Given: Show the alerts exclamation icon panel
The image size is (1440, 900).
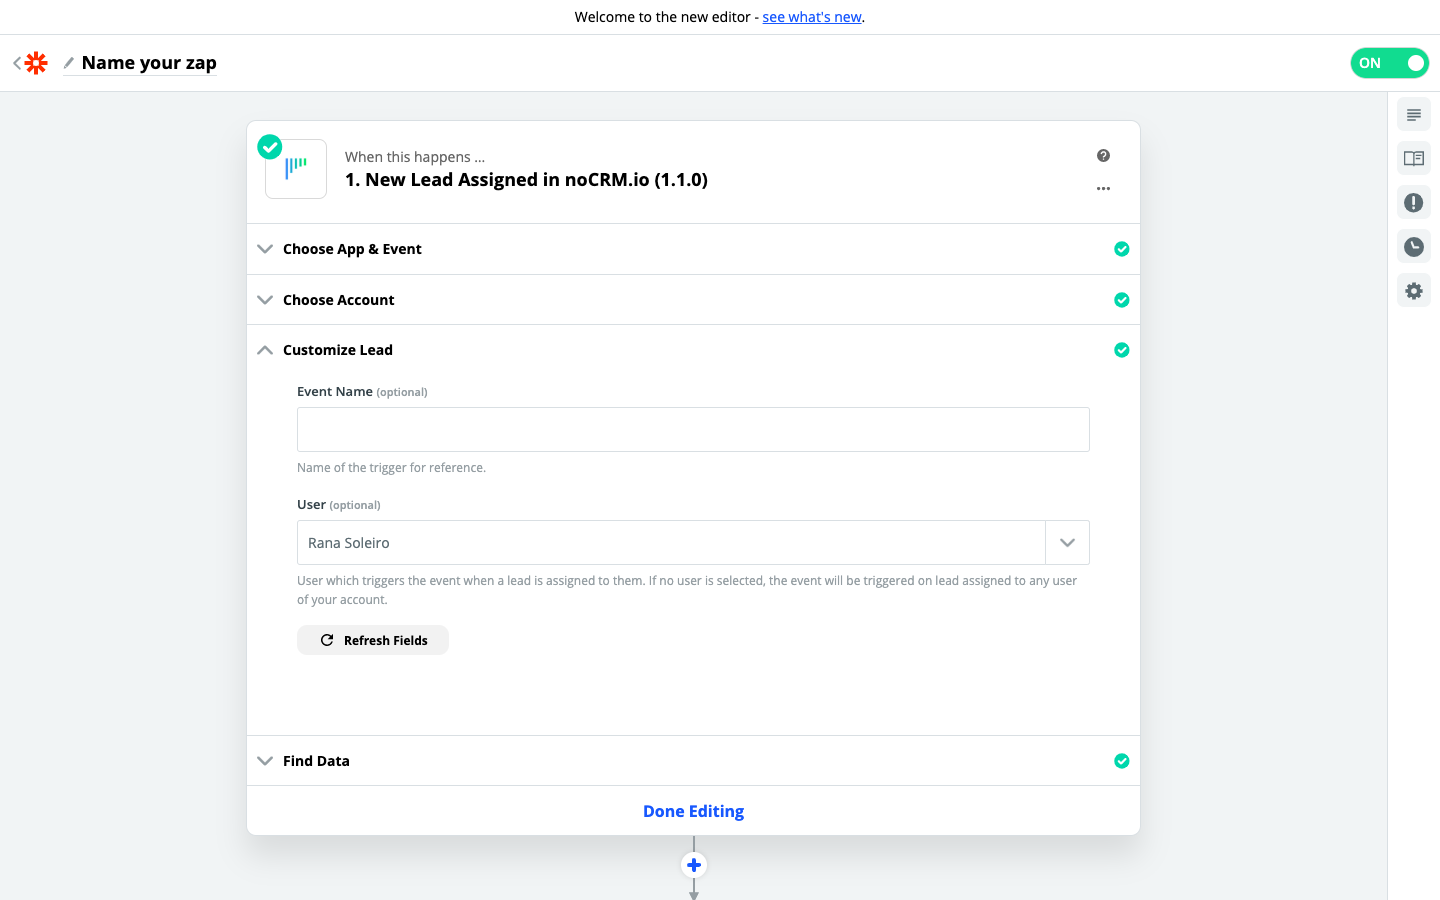Looking at the screenshot, I should tap(1413, 203).
